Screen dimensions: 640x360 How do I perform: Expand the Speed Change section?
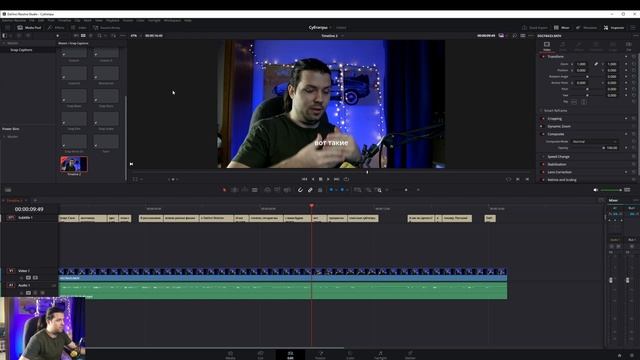pyautogui.click(x=558, y=157)
